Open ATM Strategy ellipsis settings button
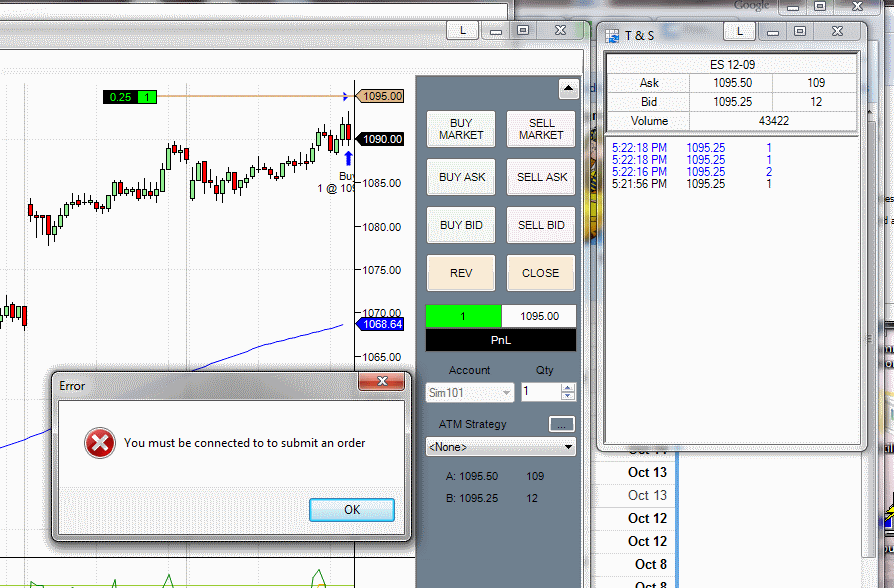The width and height of the screenshot is (894, 588). point(562,424)
